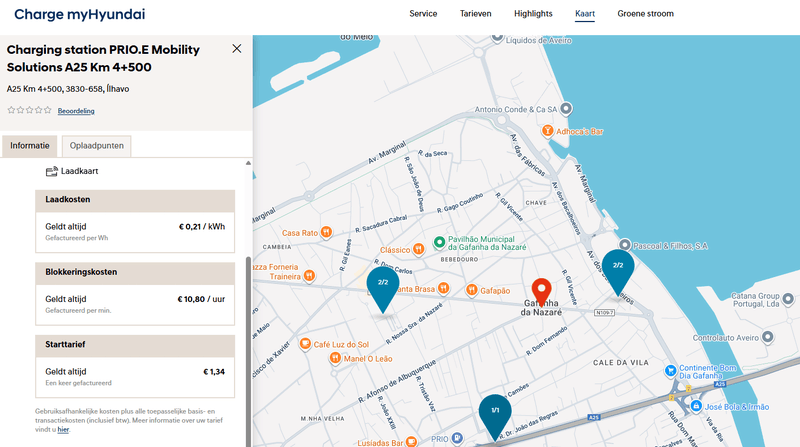
Task: Click the Santa Brasa restaurant icon
Action: pyautogui.click(x=443, y=288)
